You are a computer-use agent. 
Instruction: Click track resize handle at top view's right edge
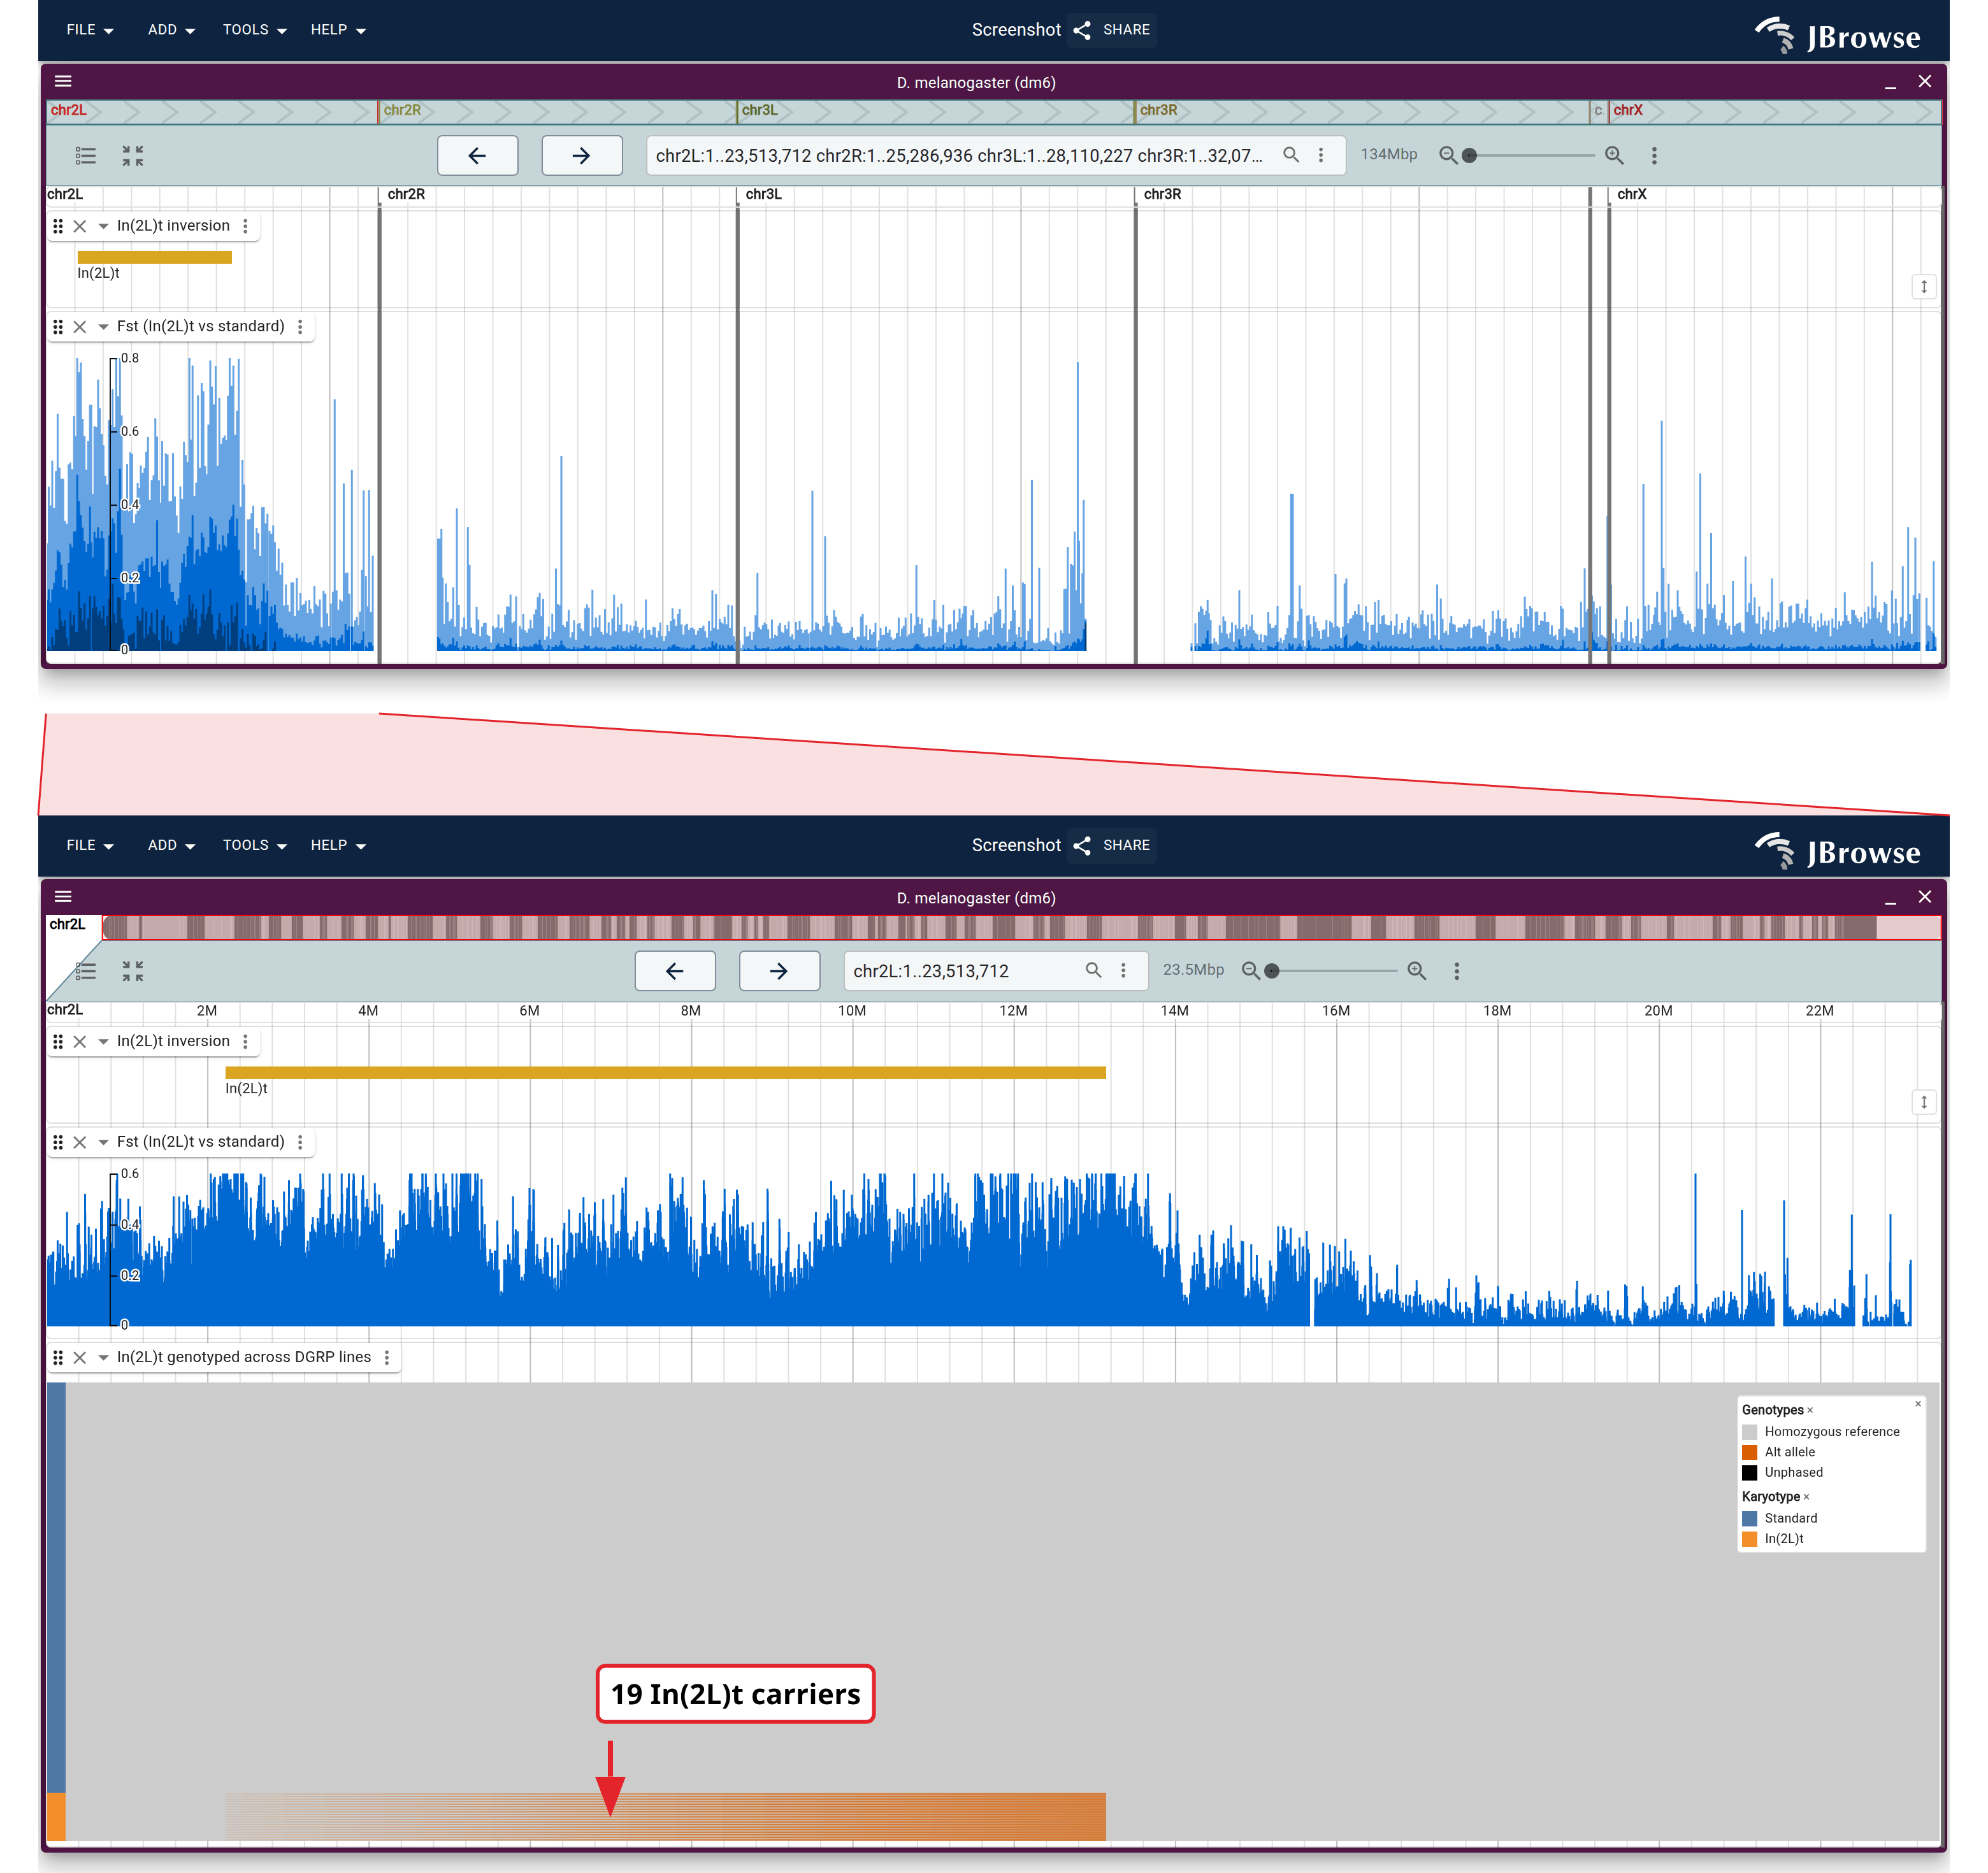(1924, 287)
